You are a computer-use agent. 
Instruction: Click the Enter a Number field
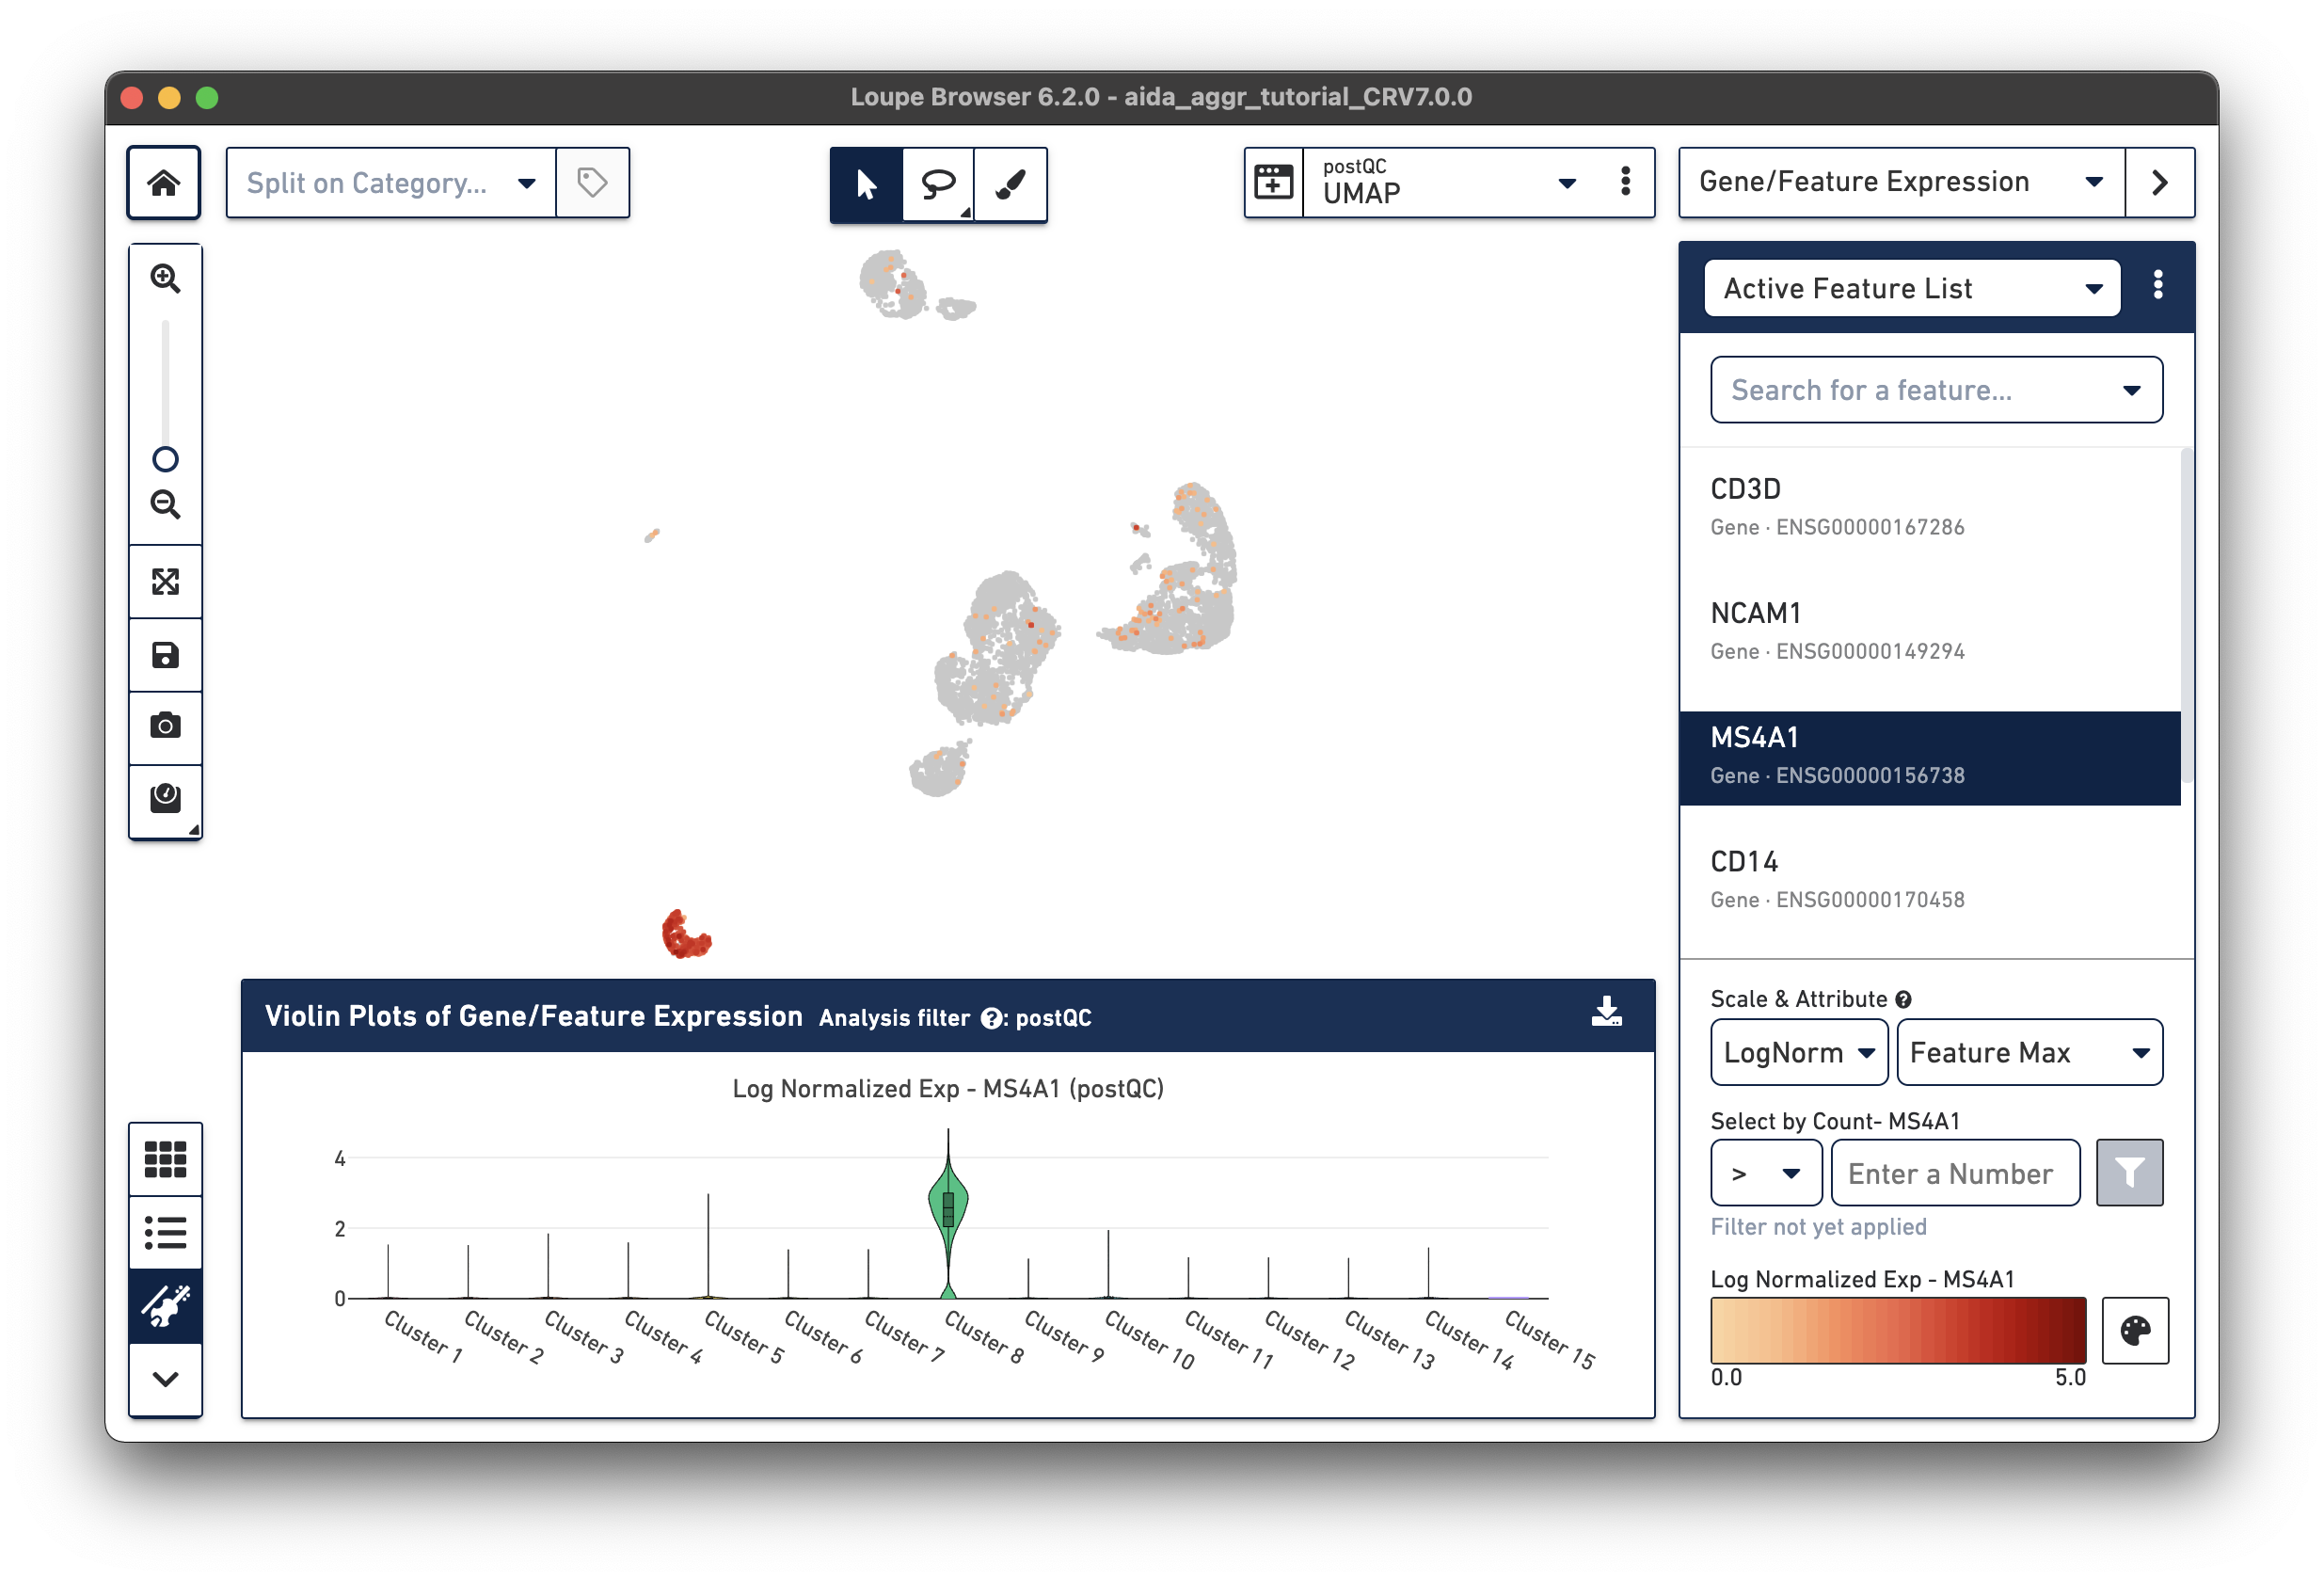pyautogui.click(x=1955, y=1173)
